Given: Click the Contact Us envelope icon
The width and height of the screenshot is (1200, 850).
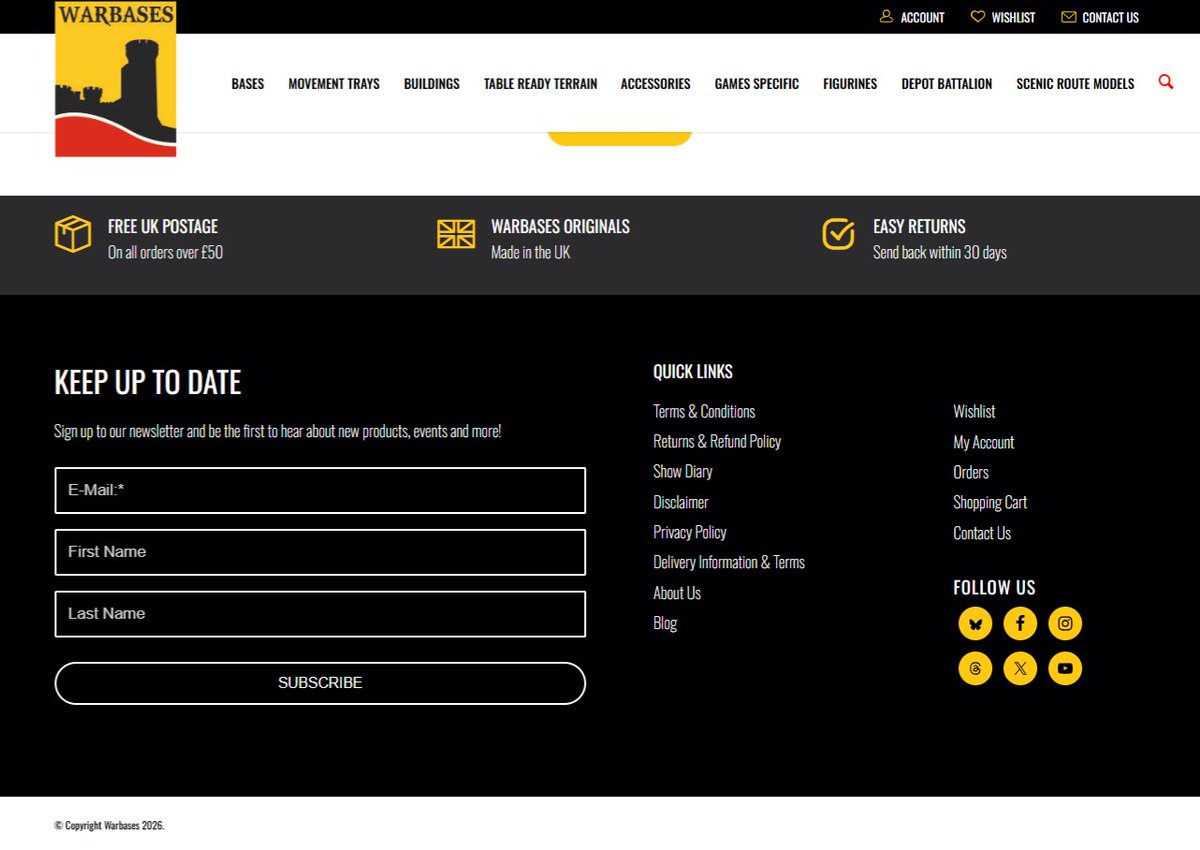Looking at the screenshot, I should [1069, 17].
